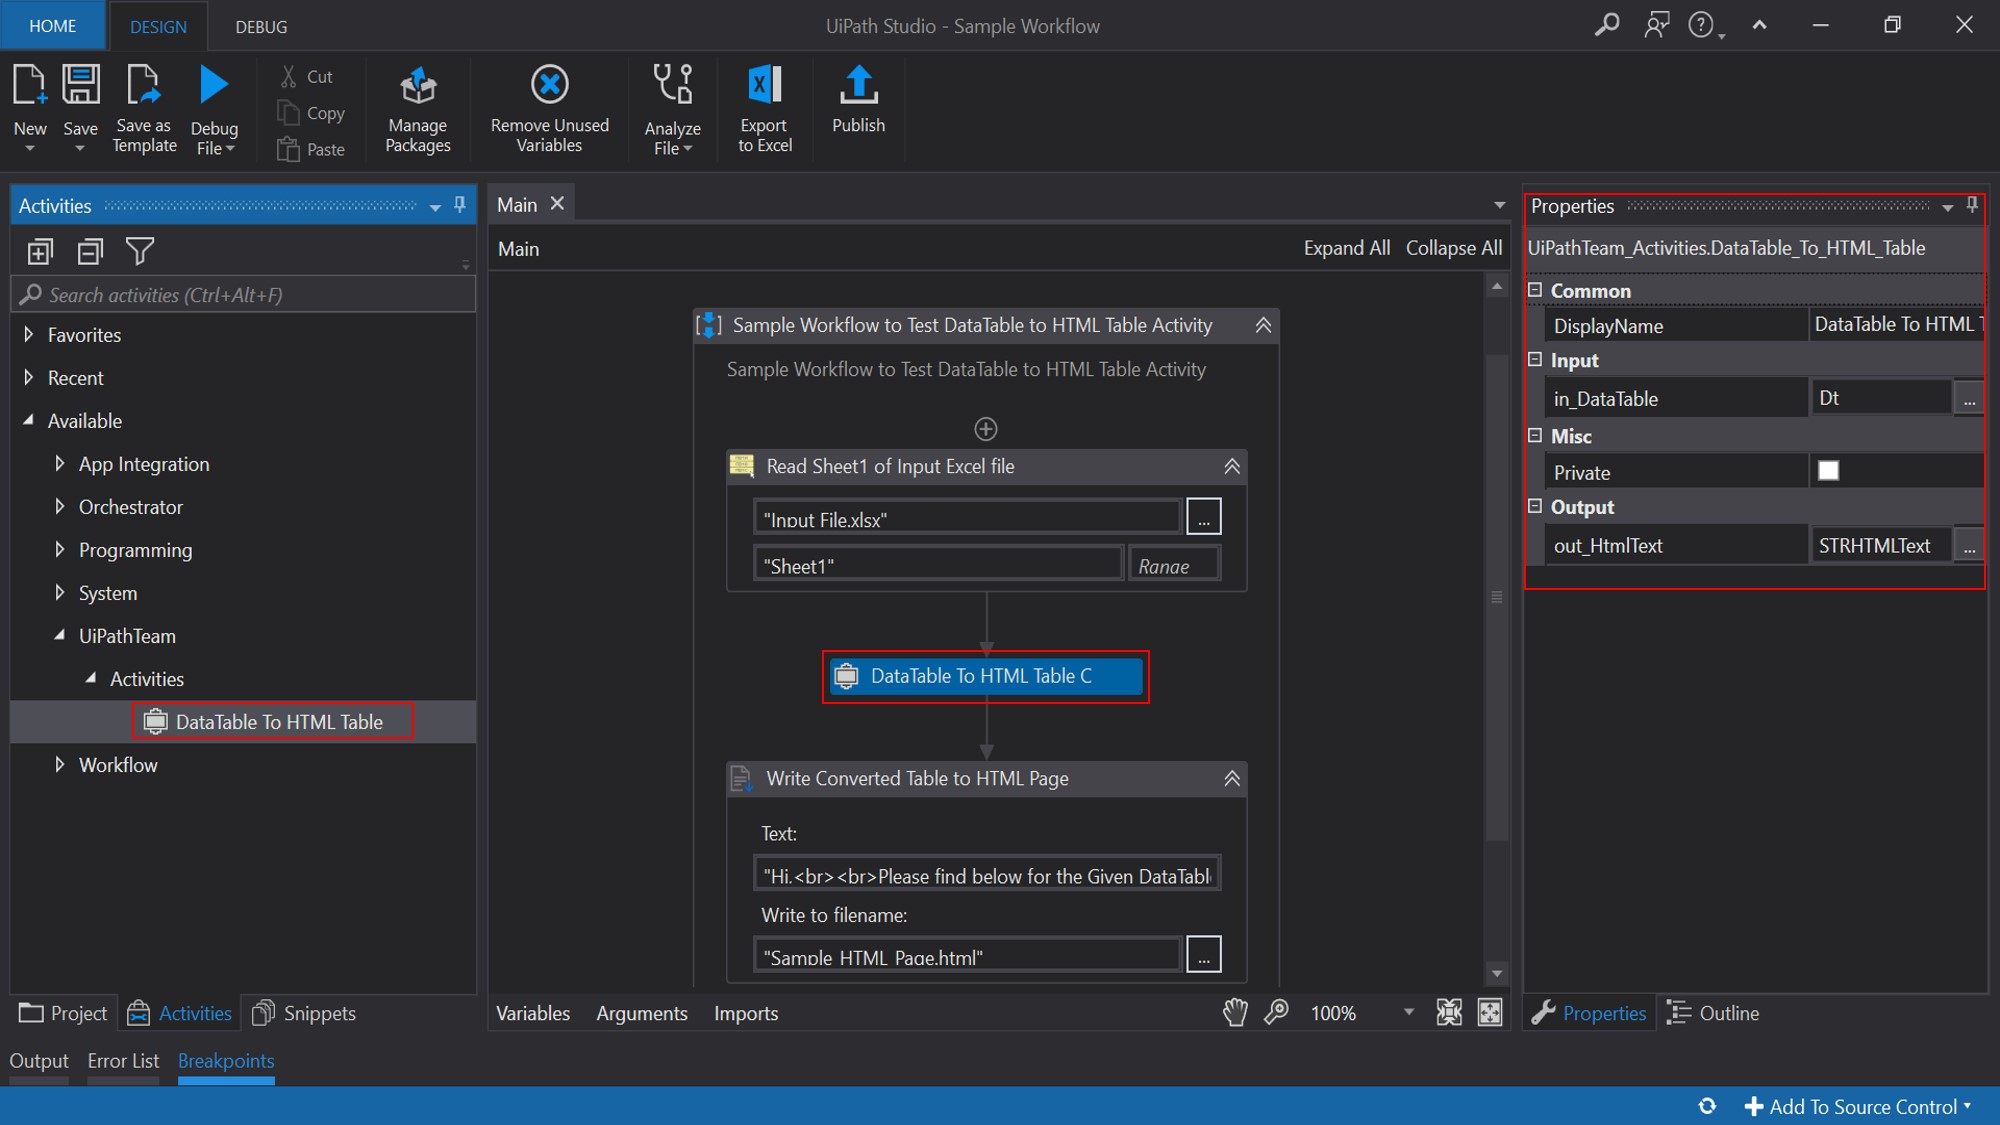Close the Main tab

(x=558, y=203)
